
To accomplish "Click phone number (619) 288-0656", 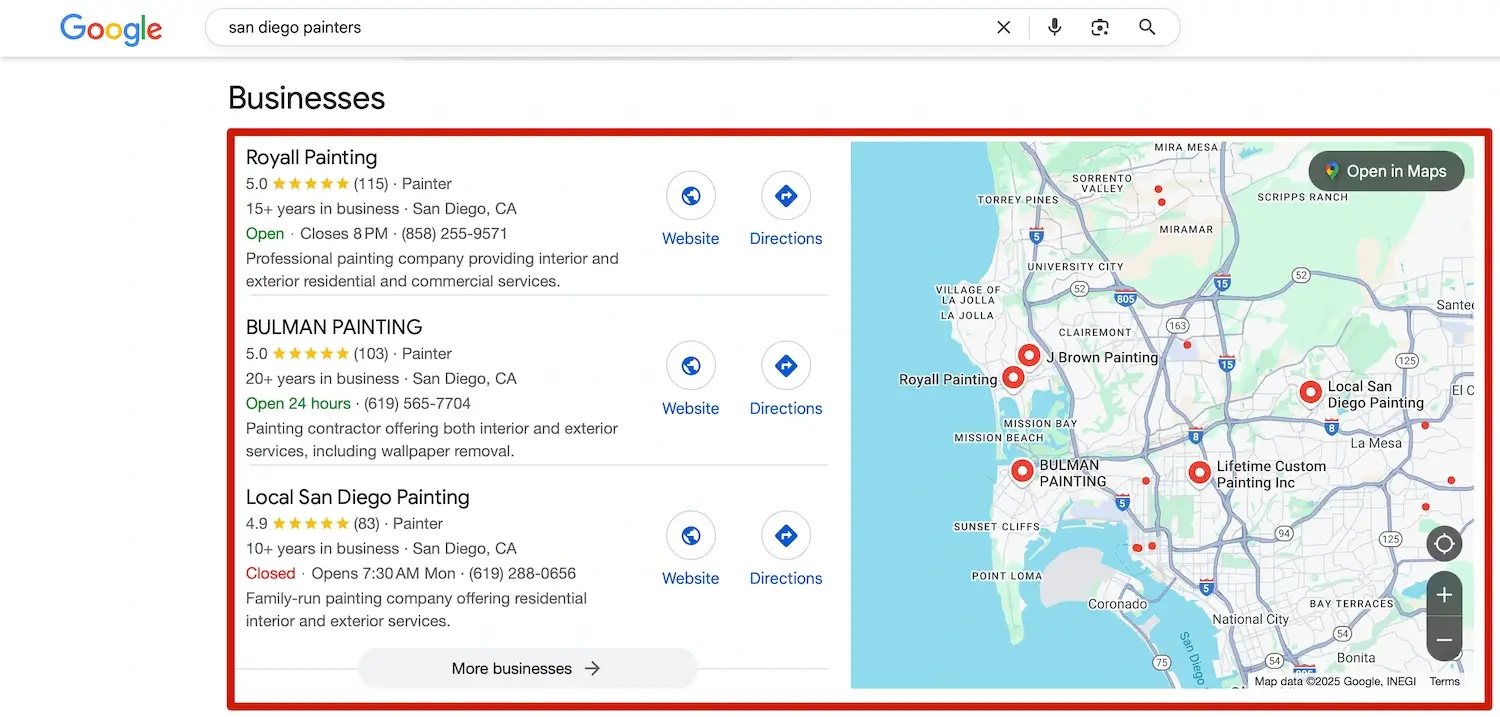I will pyautogui.click(x=522, y=573).
